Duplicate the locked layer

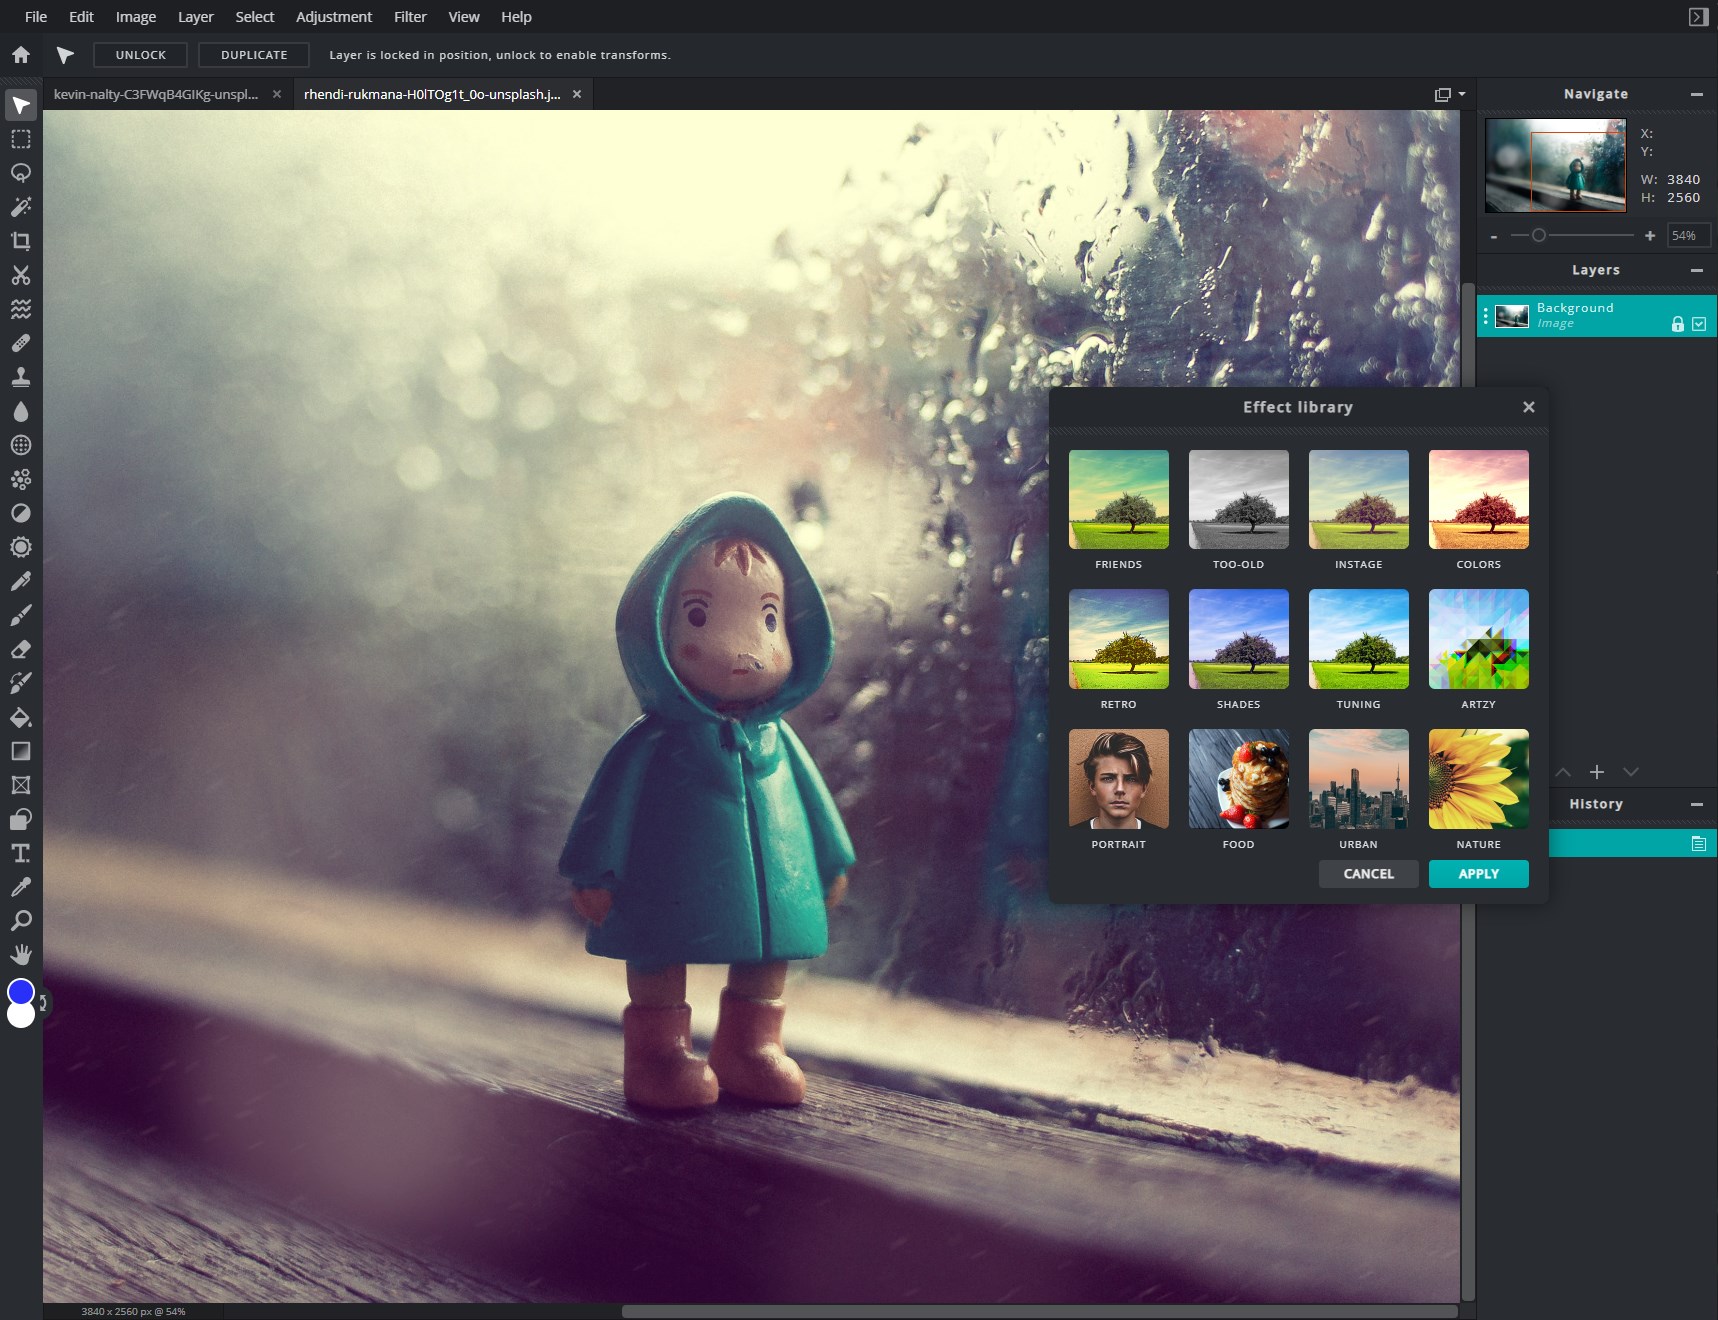point(253,54)
